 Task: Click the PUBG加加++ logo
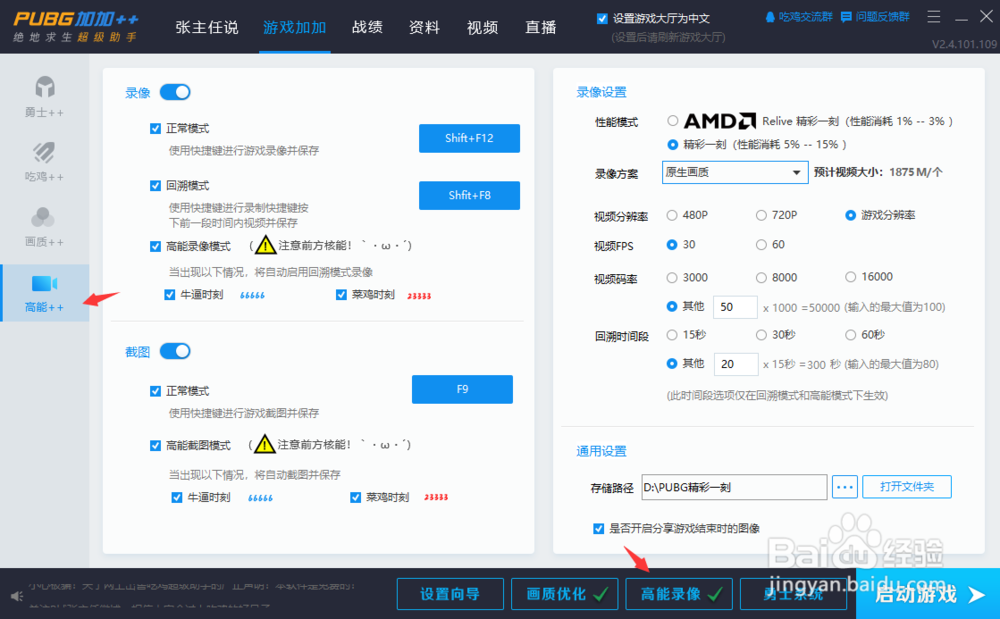tap(75, 26)
